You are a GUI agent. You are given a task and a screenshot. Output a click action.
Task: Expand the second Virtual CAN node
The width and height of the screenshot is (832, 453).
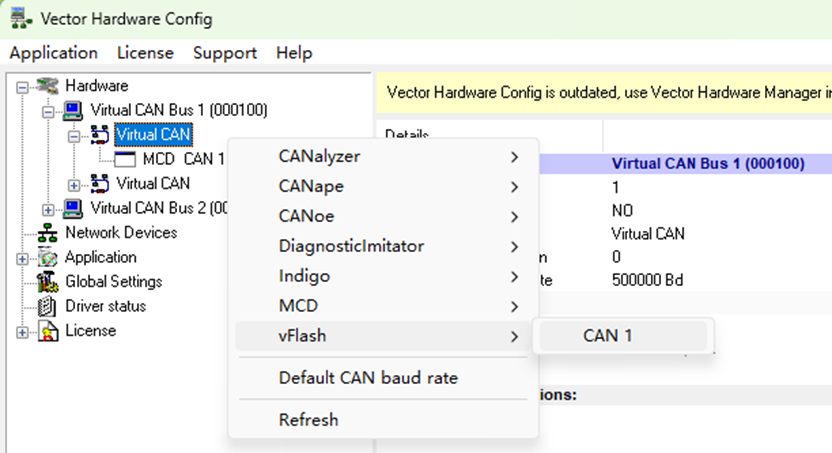point(74,185)
